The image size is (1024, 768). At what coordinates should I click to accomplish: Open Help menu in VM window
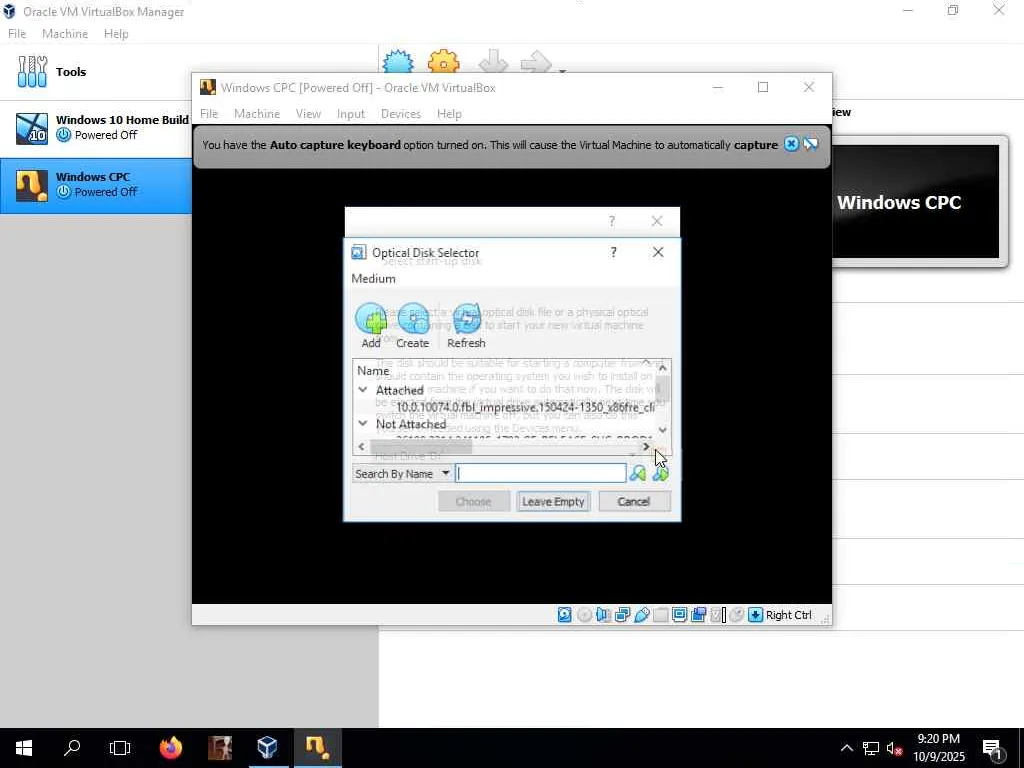coord(449,114)
